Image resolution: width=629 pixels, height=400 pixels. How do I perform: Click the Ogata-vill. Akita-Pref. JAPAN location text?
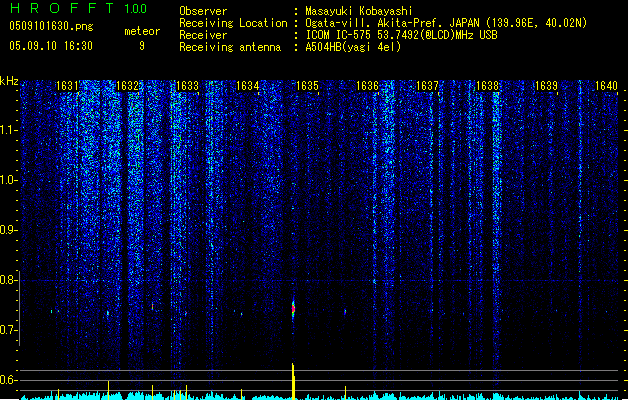pos(446,23)
